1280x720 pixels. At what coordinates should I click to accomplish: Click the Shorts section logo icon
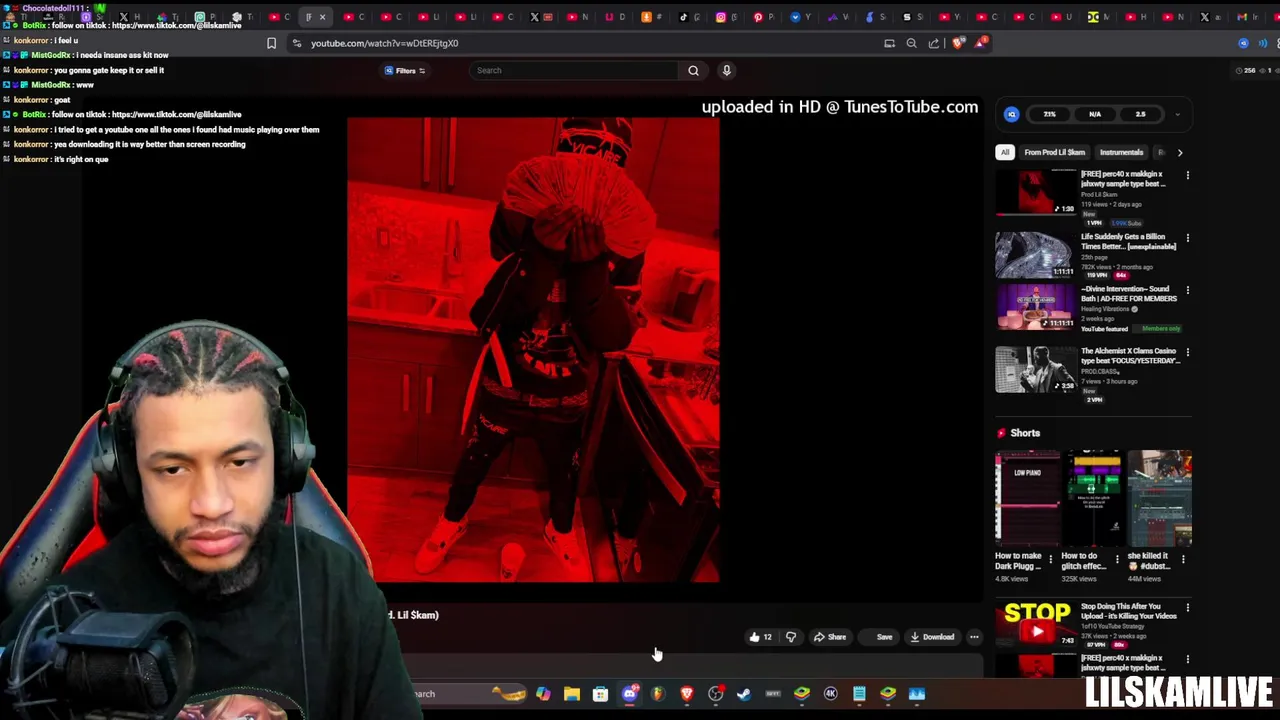click(1001, 433)
